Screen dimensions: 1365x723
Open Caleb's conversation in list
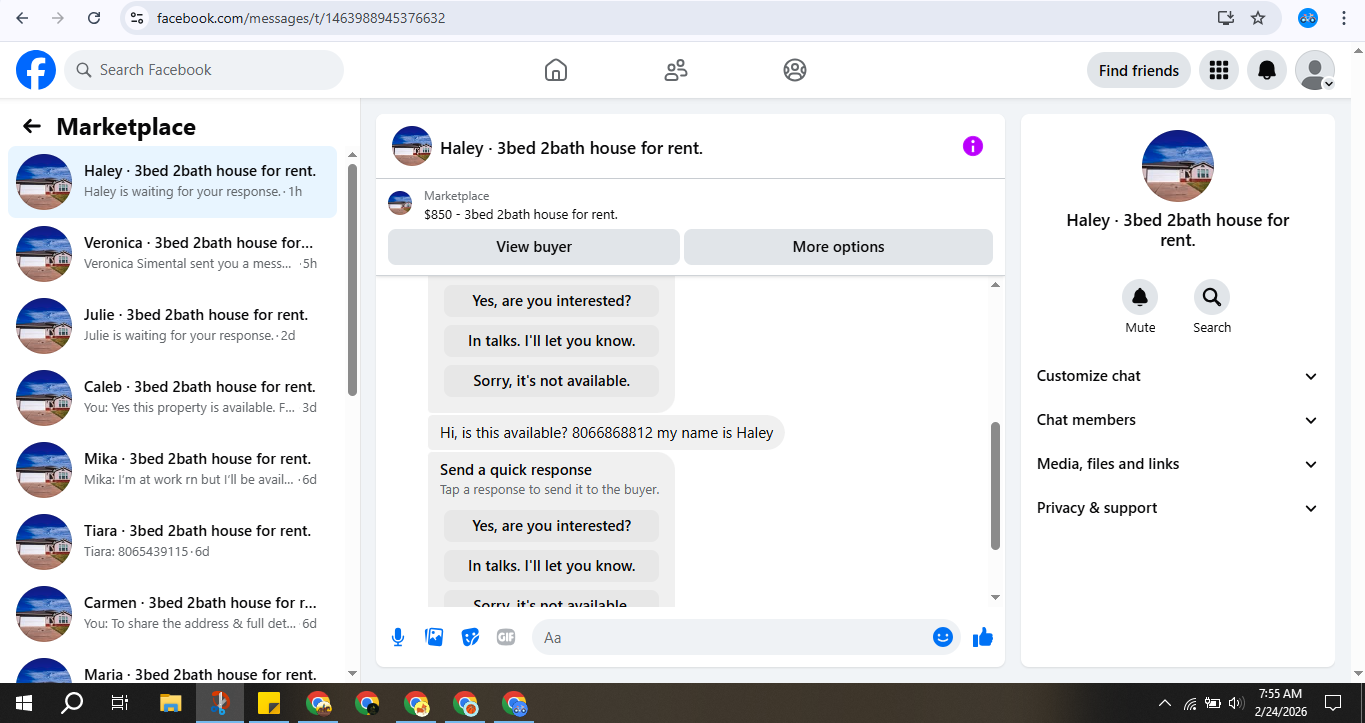172,398
